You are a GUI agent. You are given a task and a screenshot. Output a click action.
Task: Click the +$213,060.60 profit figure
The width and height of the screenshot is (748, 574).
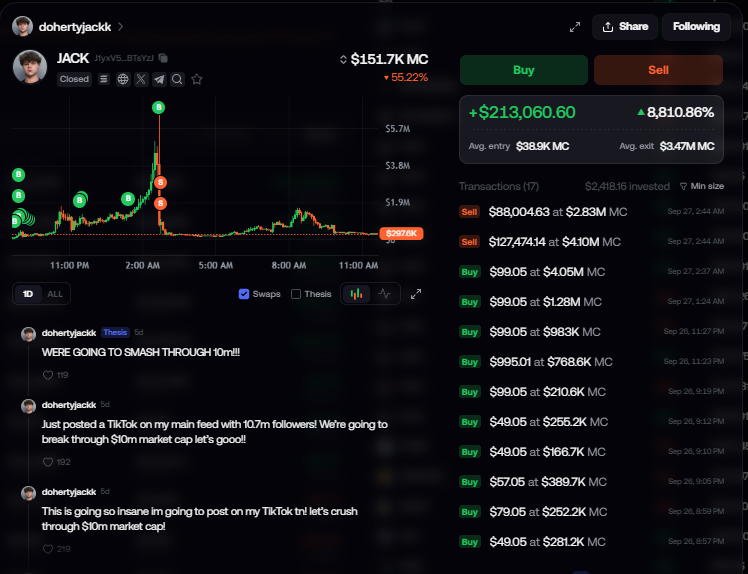[522, 113]
